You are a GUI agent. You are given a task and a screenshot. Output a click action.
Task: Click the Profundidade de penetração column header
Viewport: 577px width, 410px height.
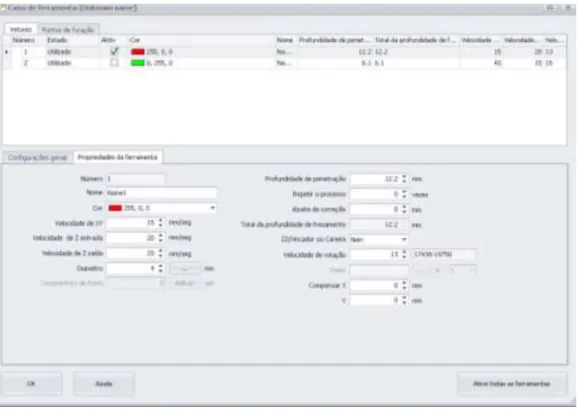[x=334, y=40]
